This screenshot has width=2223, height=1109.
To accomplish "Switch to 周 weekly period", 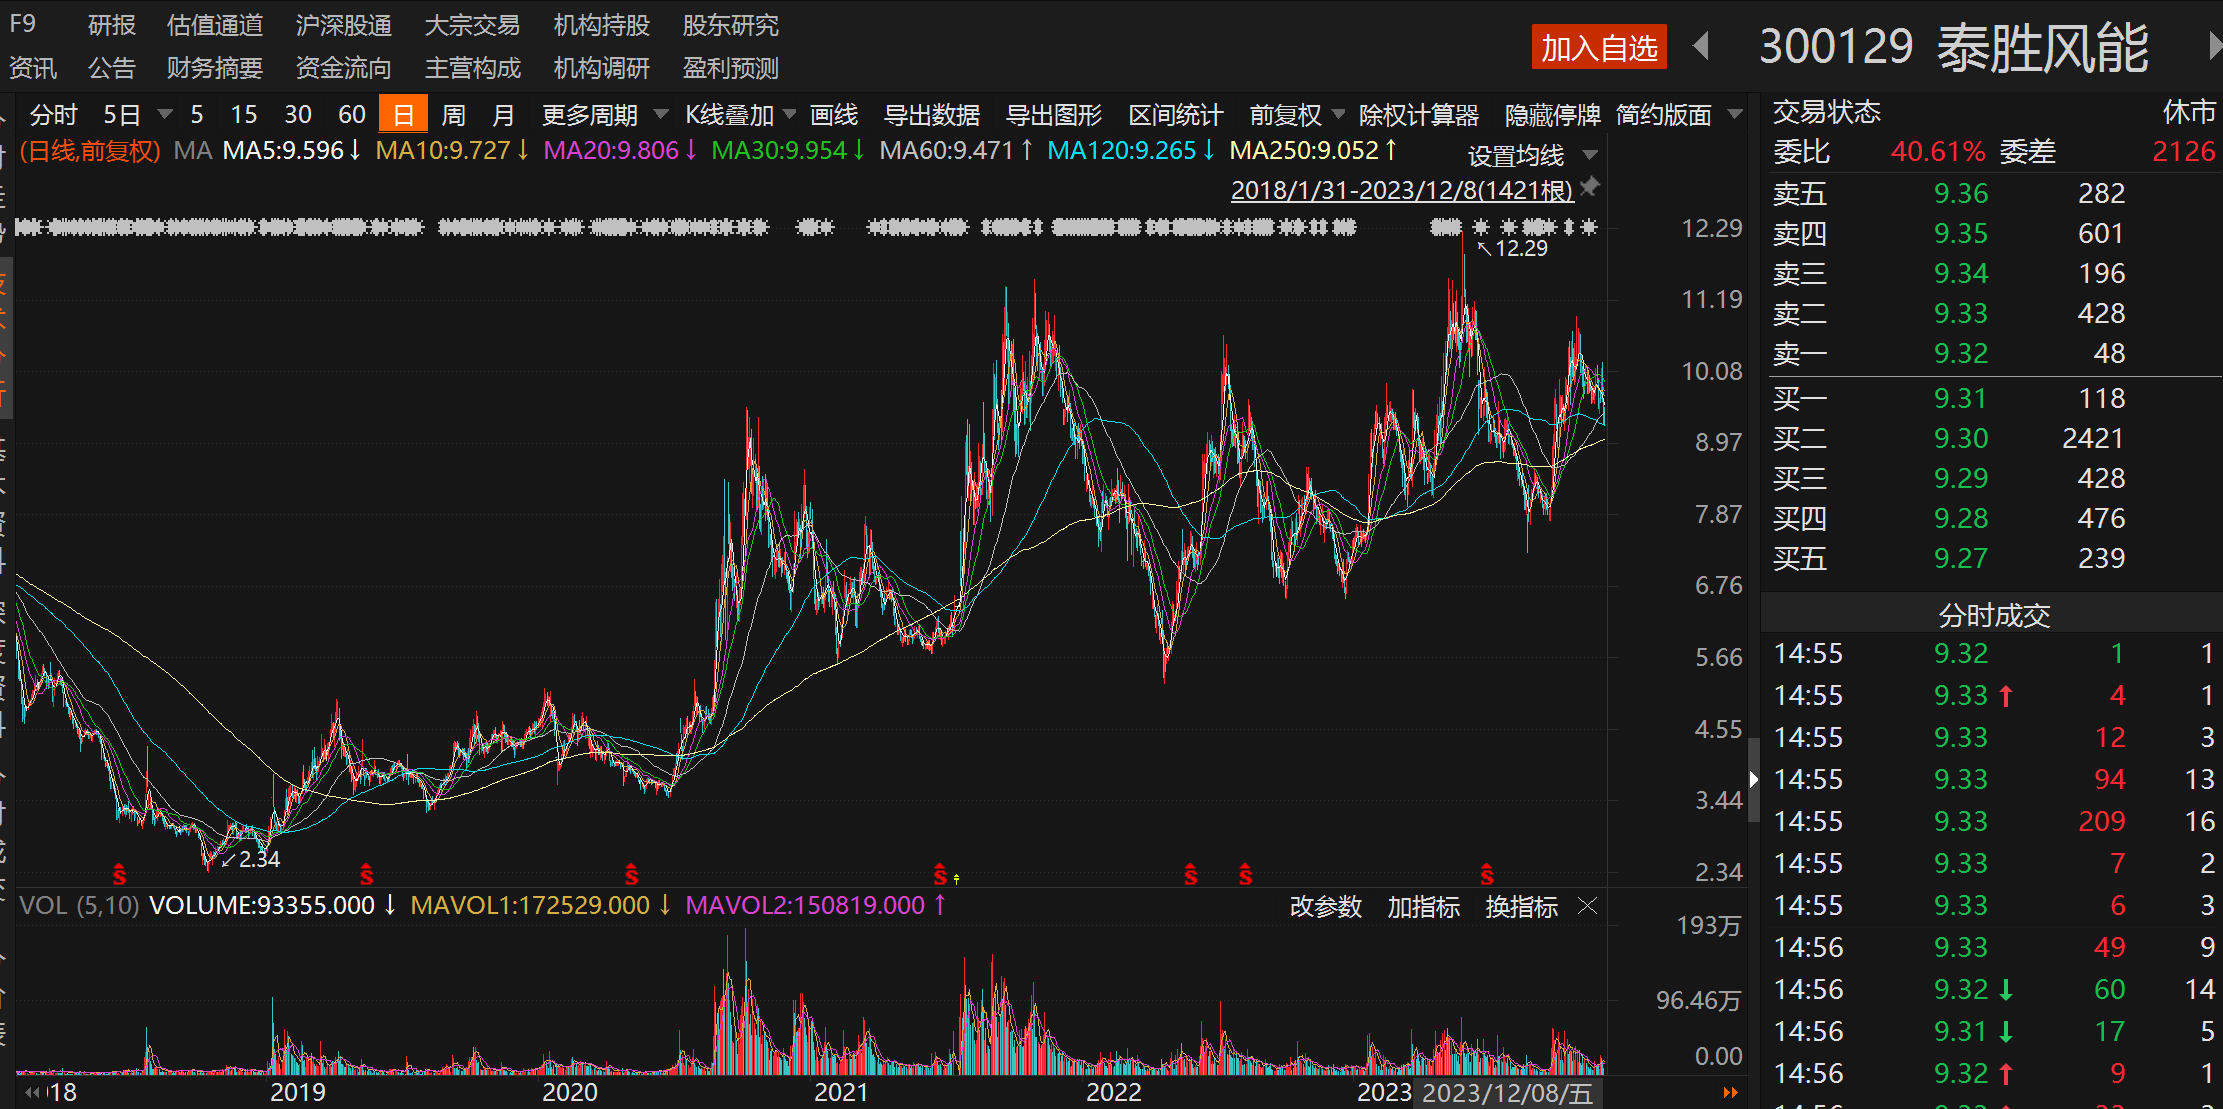I will [453, 115].
